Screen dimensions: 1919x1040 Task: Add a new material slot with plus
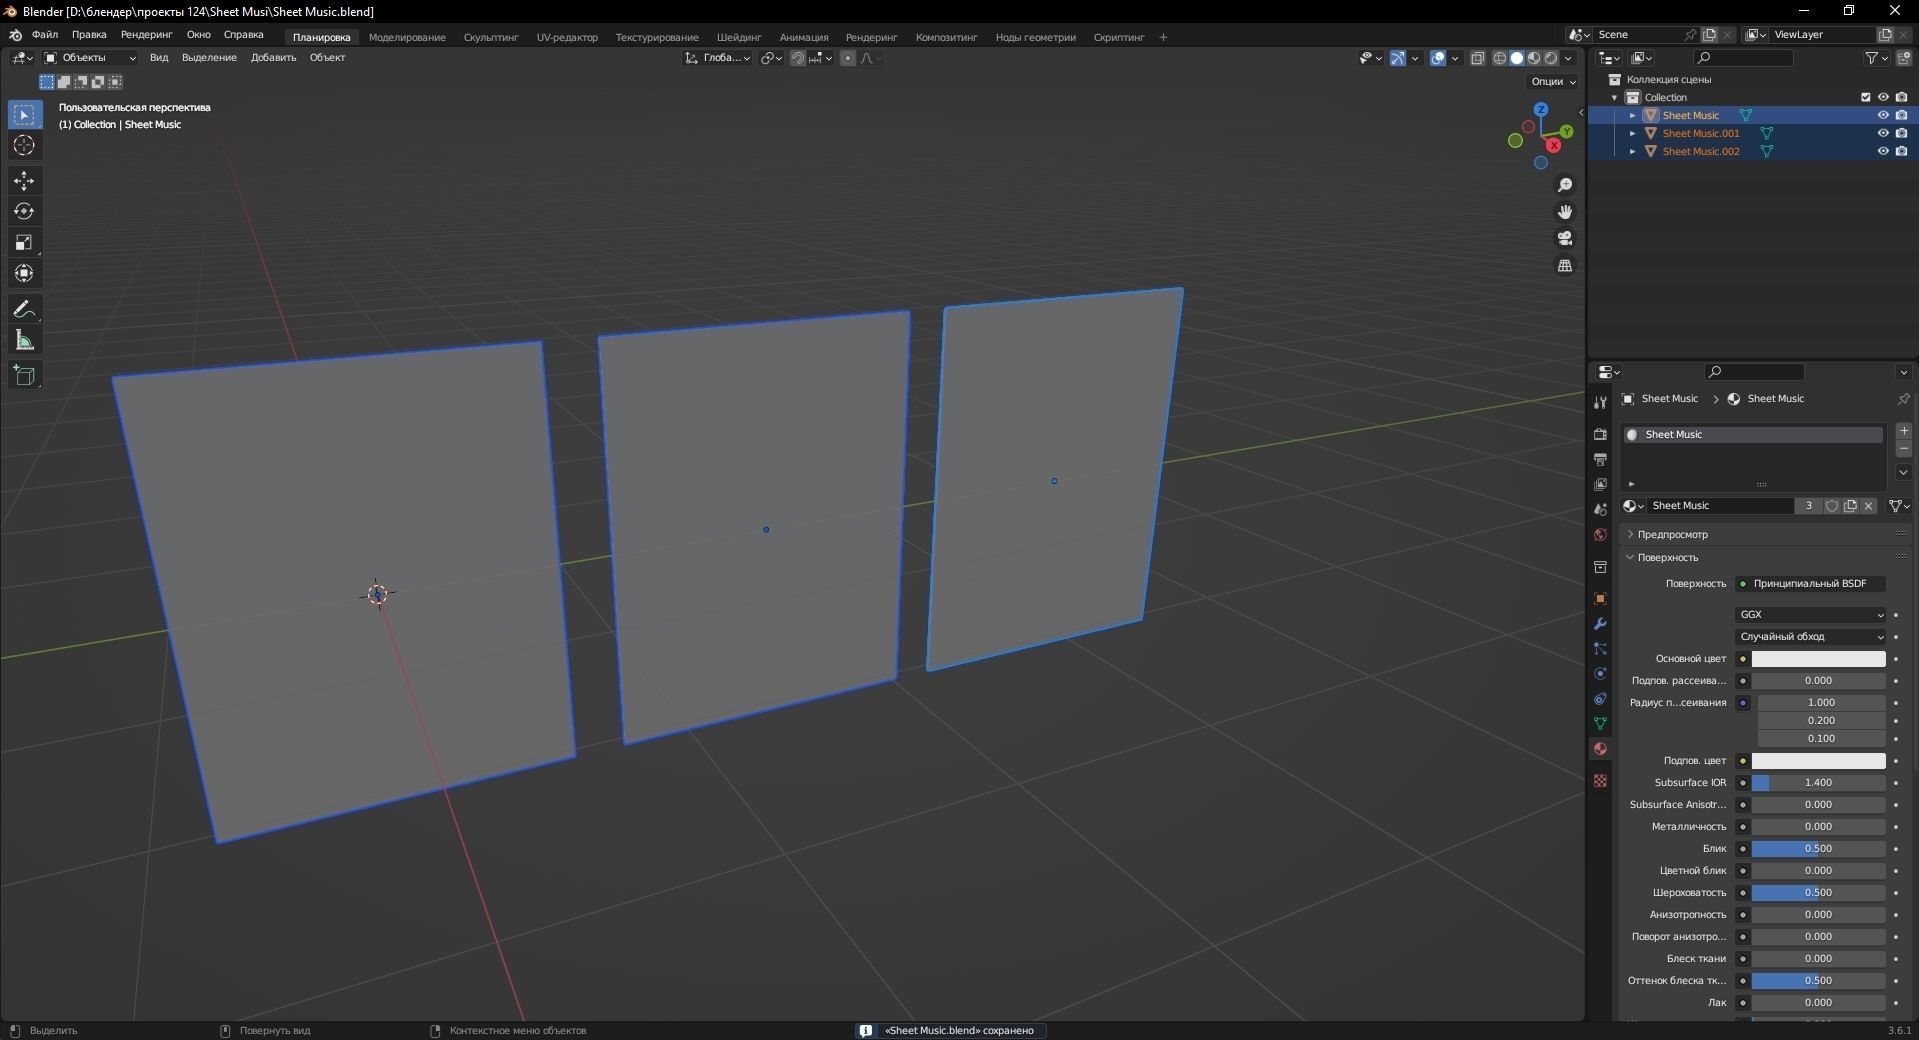[1904, 431]
